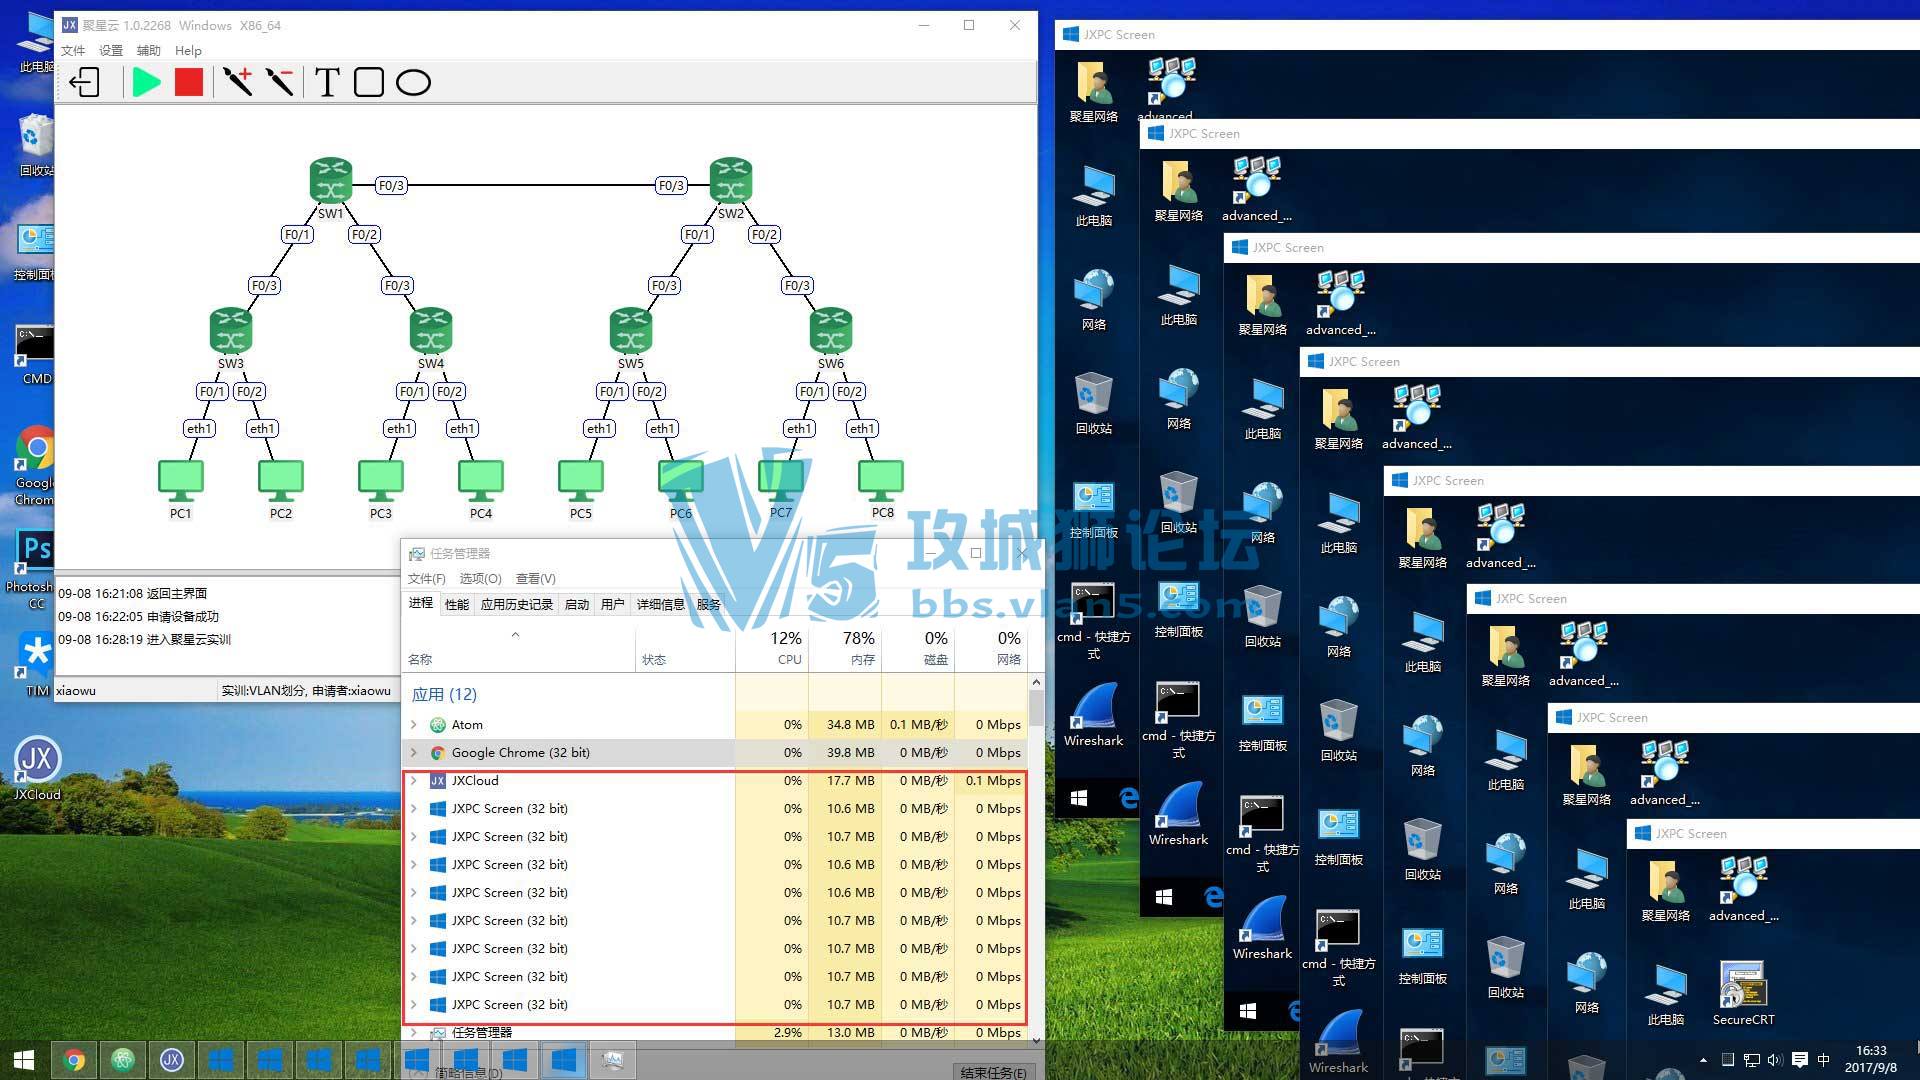Switch to the 用户 tab
This screenshot has width=1920, height=1080.
tap(613, 604)
